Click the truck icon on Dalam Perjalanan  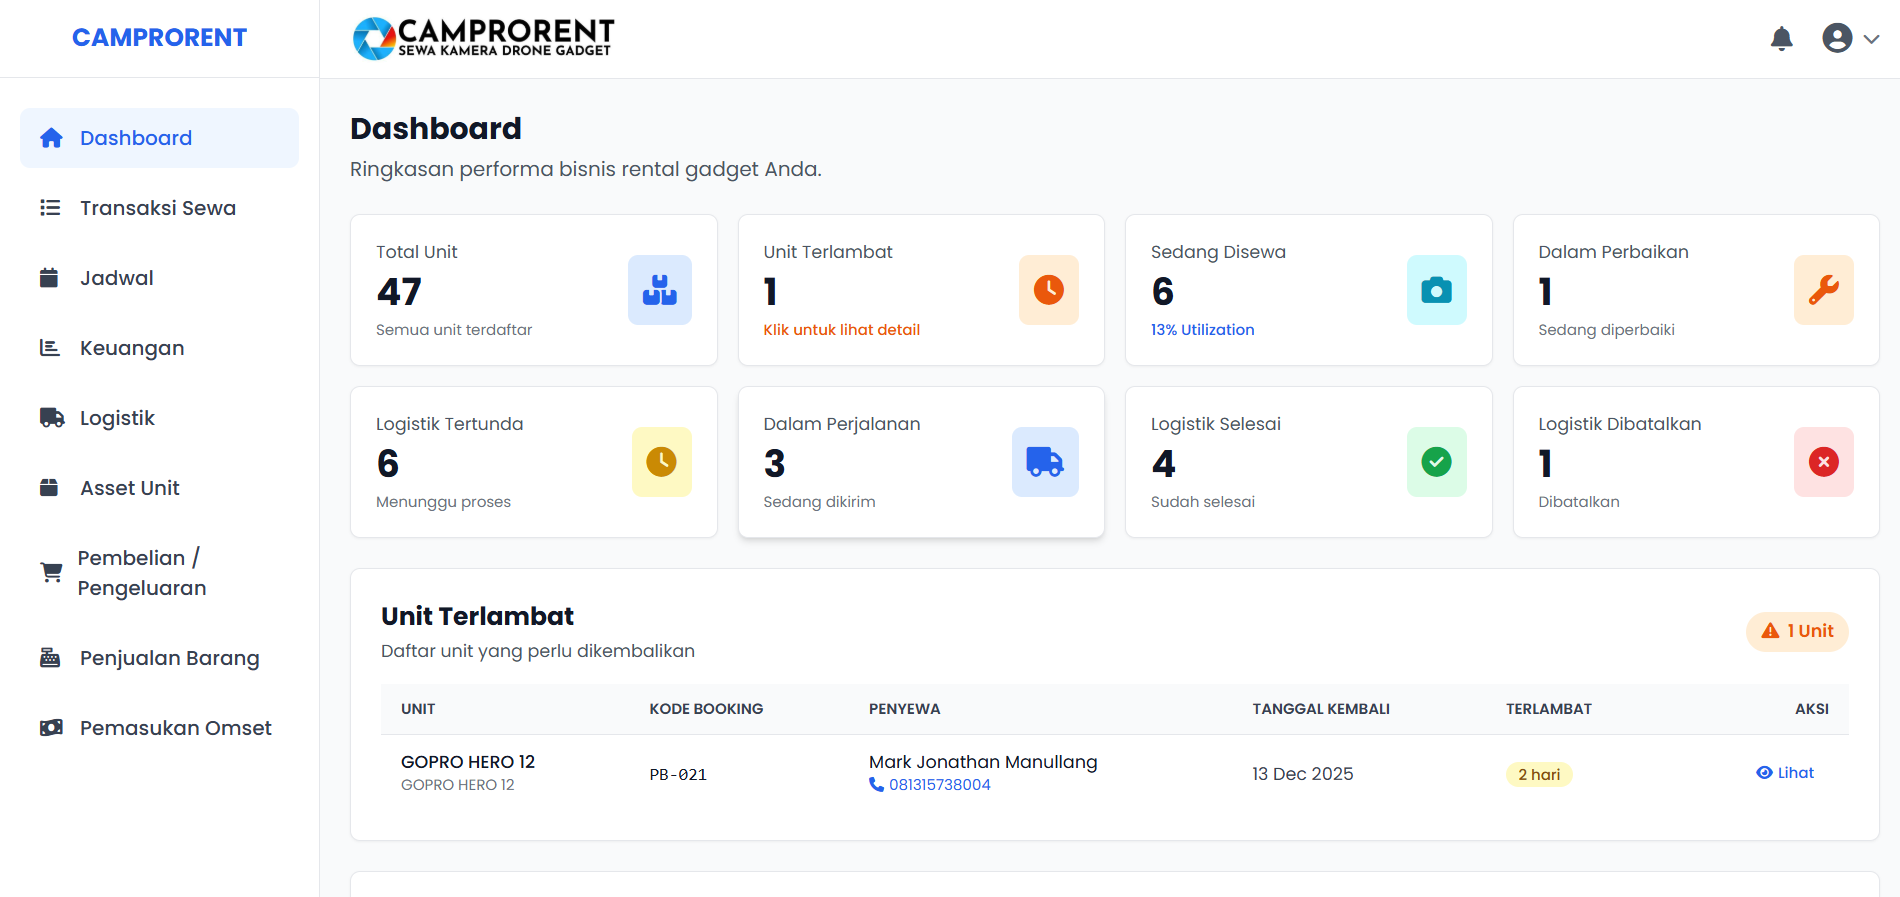click(1045, 462)
